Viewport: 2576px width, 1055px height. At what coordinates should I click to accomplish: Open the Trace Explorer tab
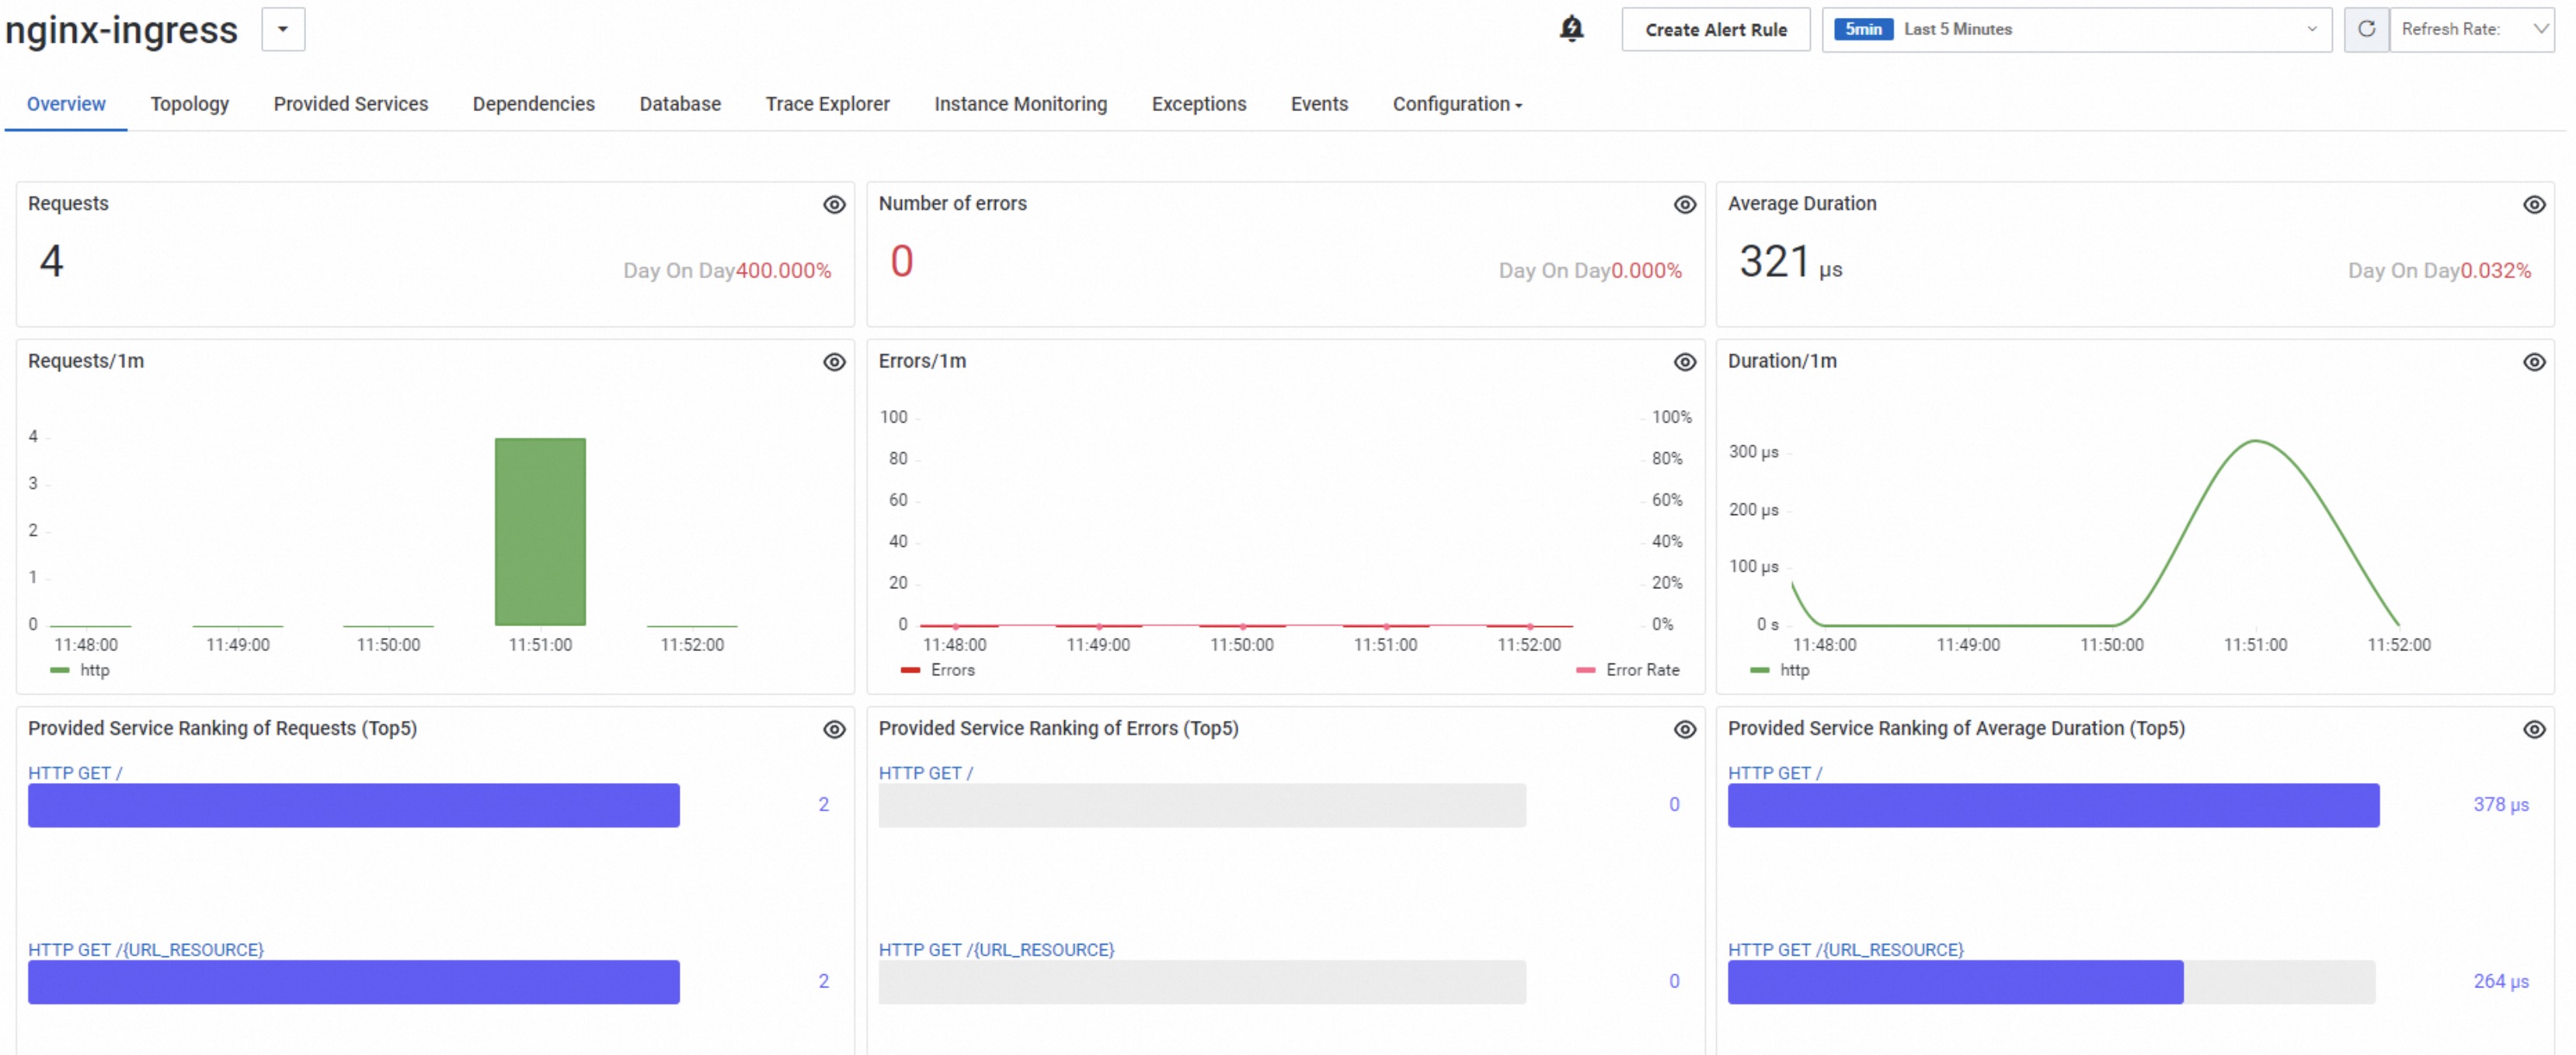(827, 104)
